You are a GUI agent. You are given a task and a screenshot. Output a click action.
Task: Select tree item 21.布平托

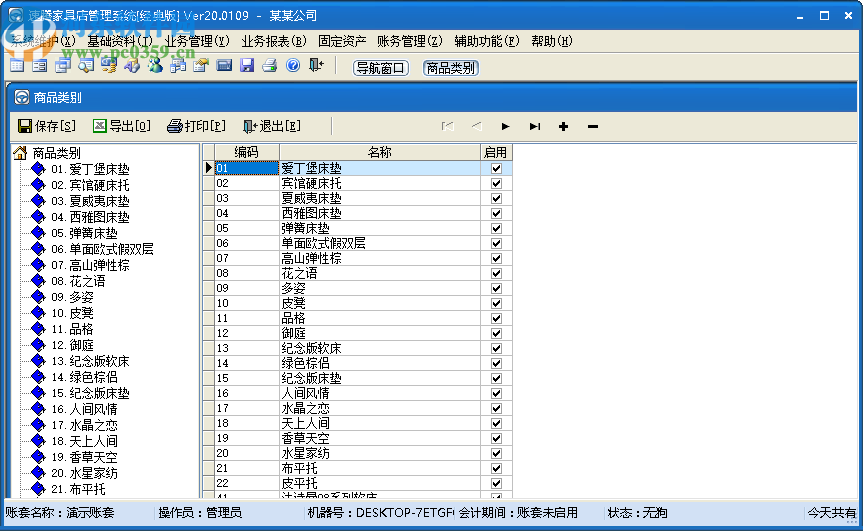tap(78, 489)
